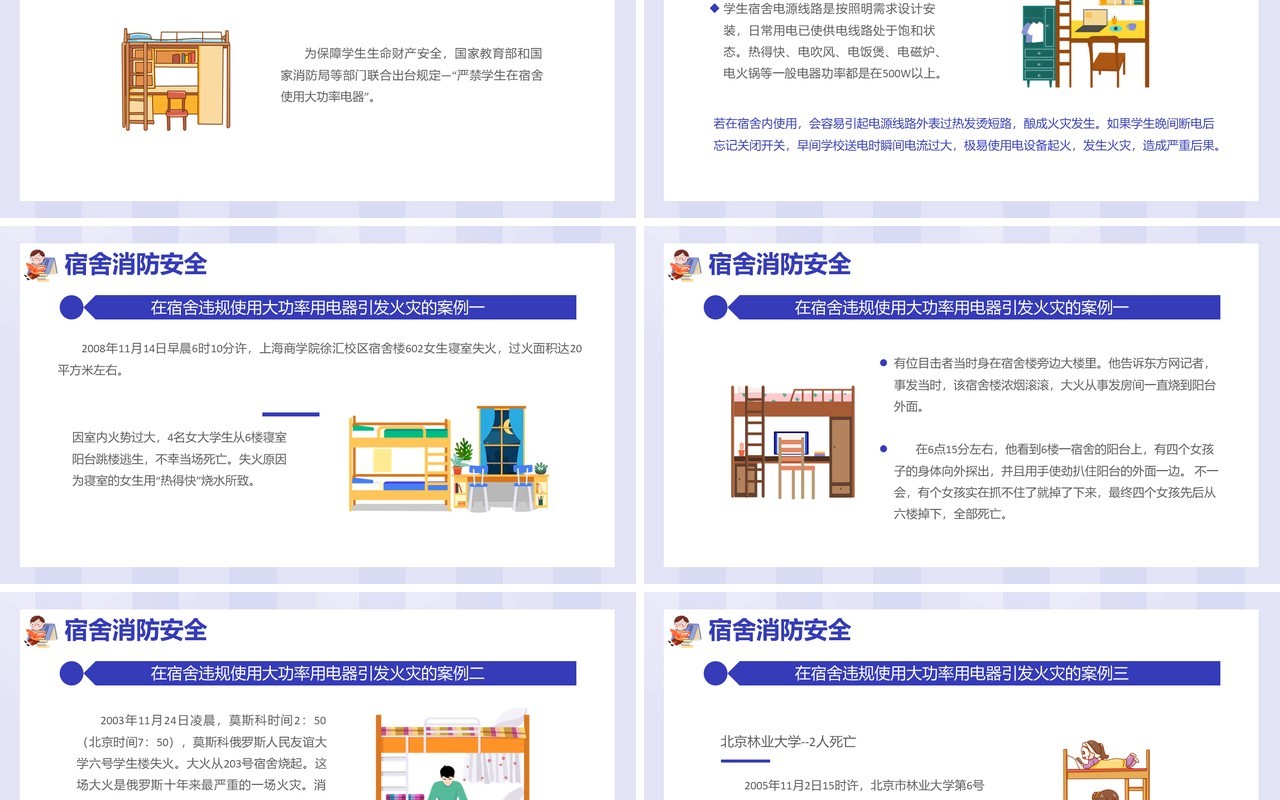This screenshot has height=800, width=1280.
Task: Click the paragraph starting 2005年11月2日15时许
Action: 865,786
